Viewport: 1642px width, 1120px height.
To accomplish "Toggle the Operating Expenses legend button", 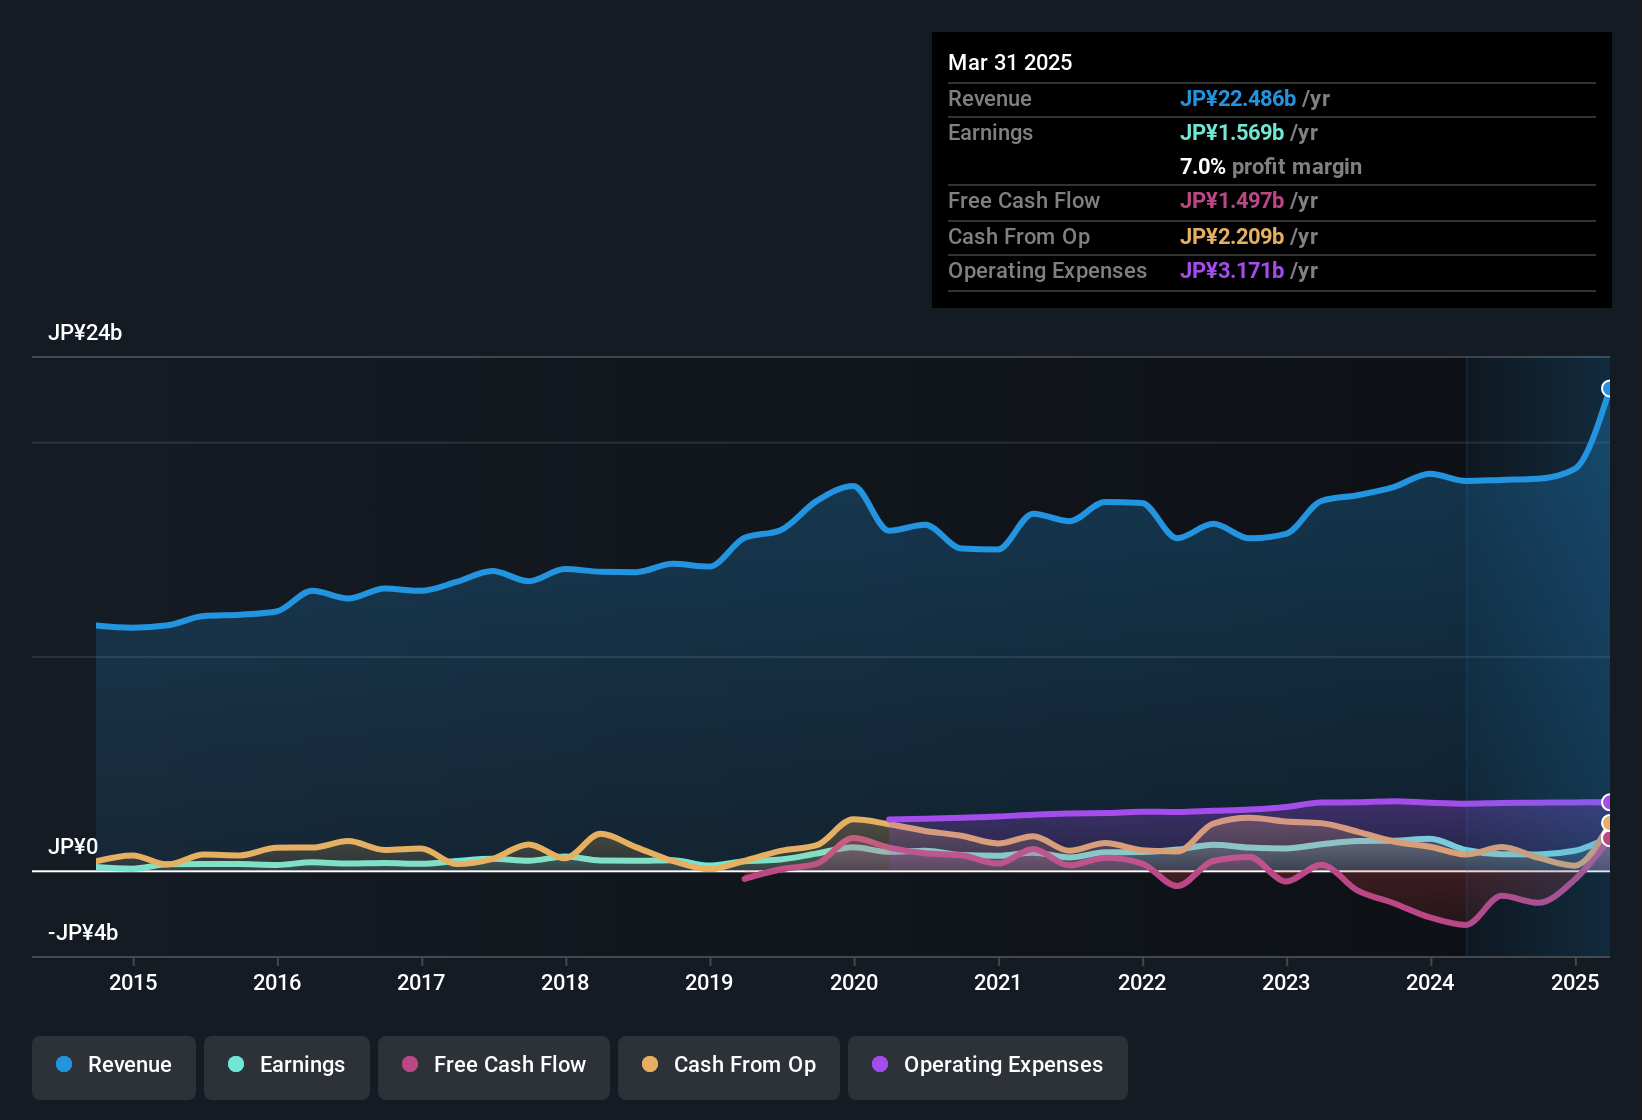I will 988,1066.
